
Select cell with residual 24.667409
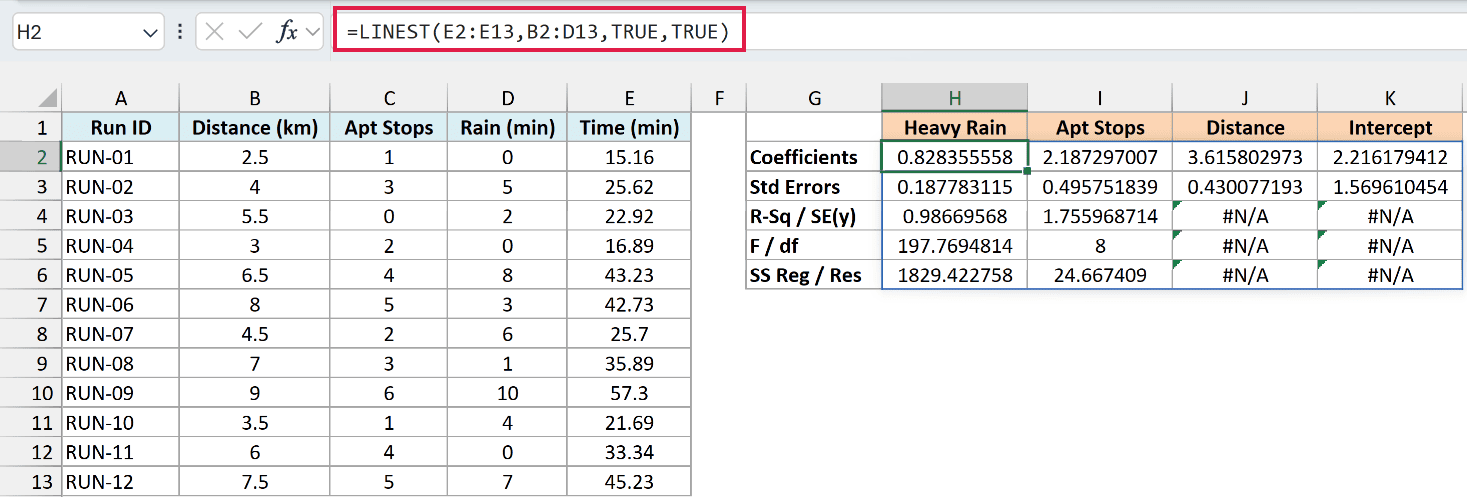coord(1100,275)
